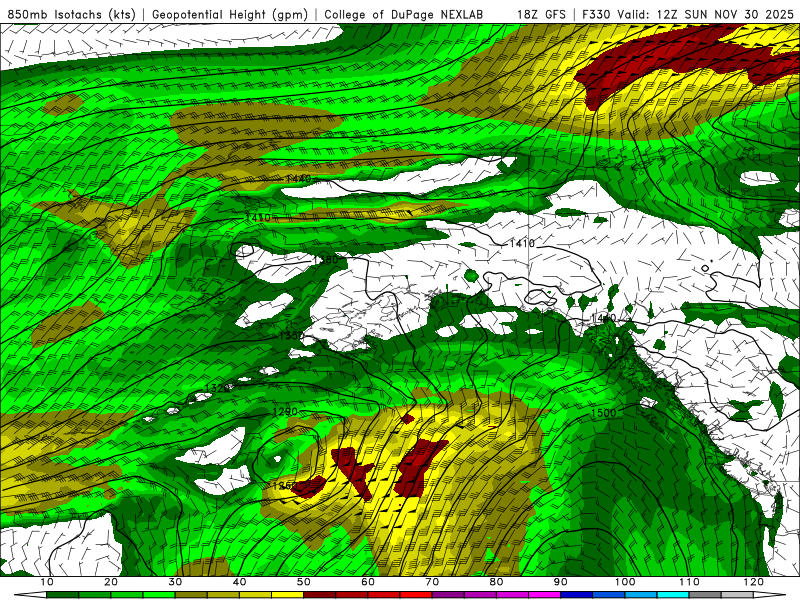The height and width of the screenshot is (600, 800).
Task: Select the "Geopotential Height (gpm)" header label
Action: (x=230, y=15)
